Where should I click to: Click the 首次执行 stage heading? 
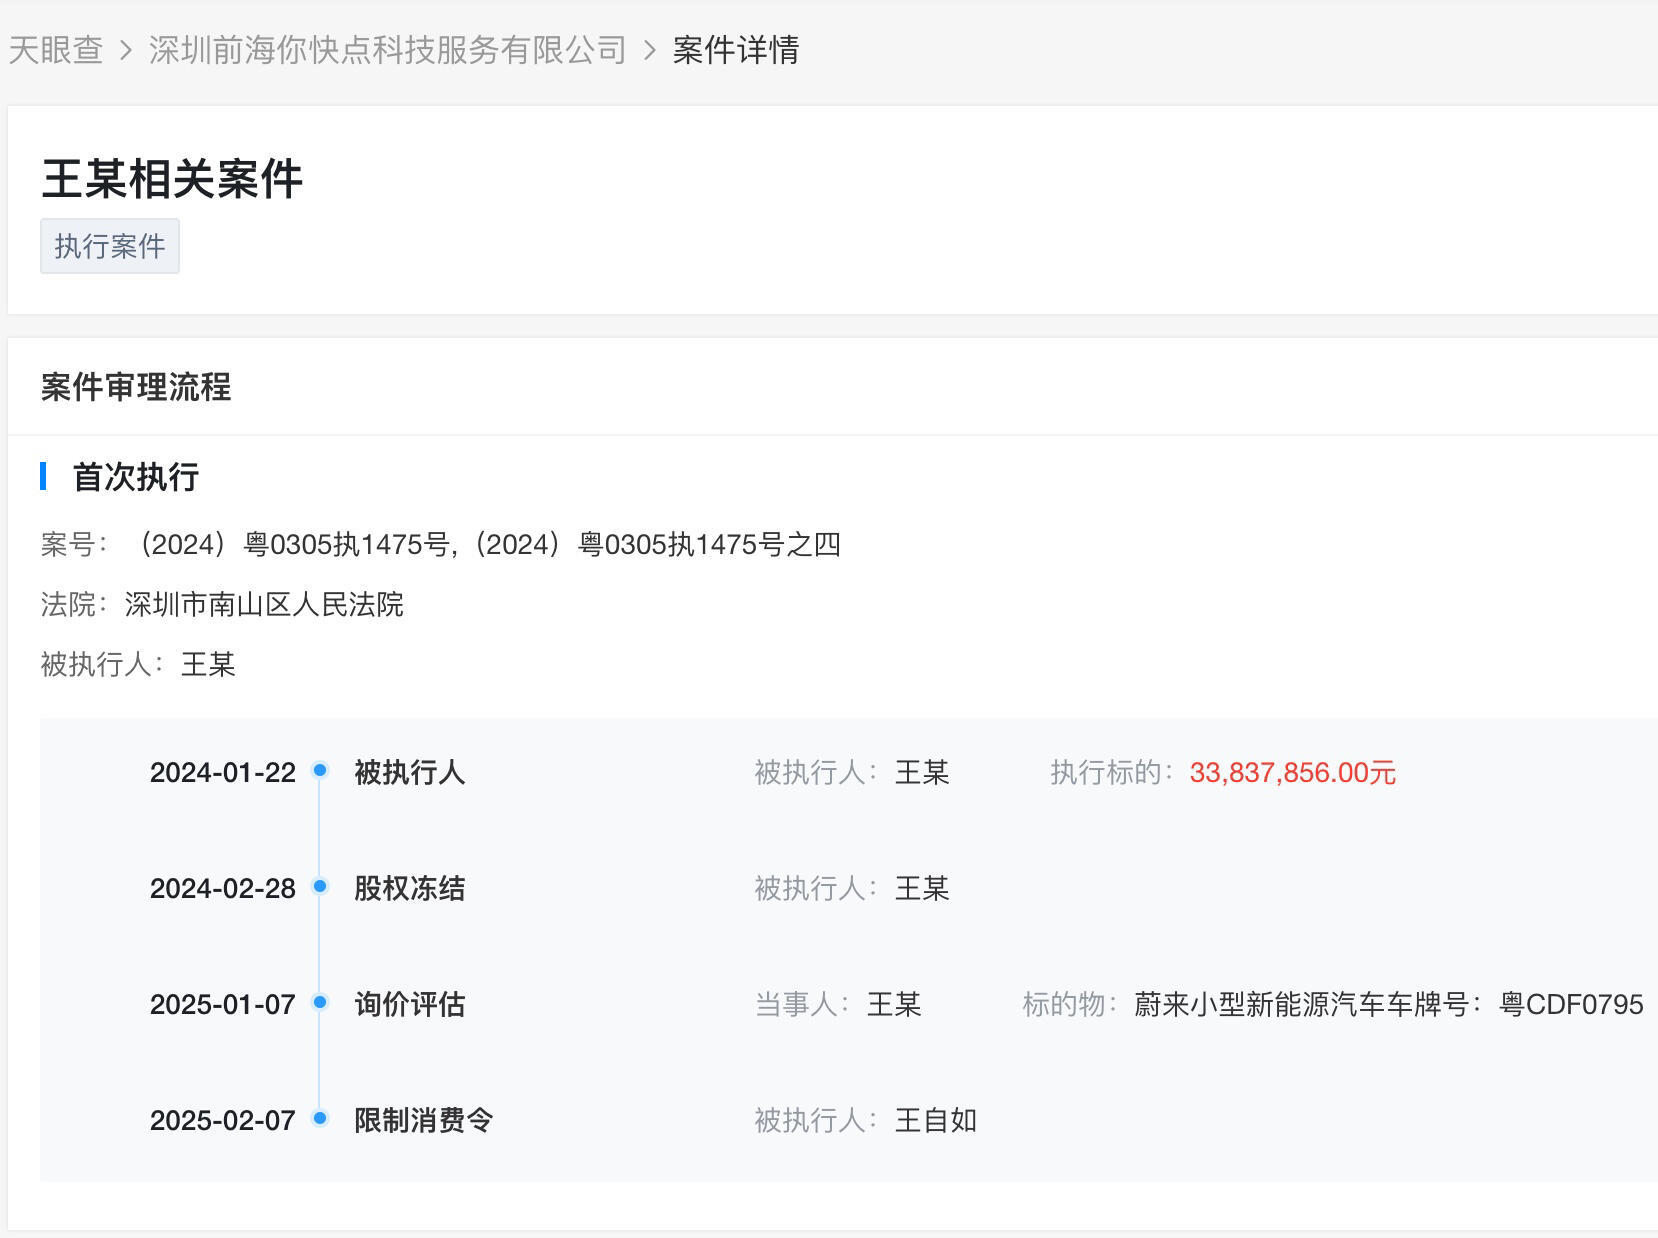click(136, 477)
